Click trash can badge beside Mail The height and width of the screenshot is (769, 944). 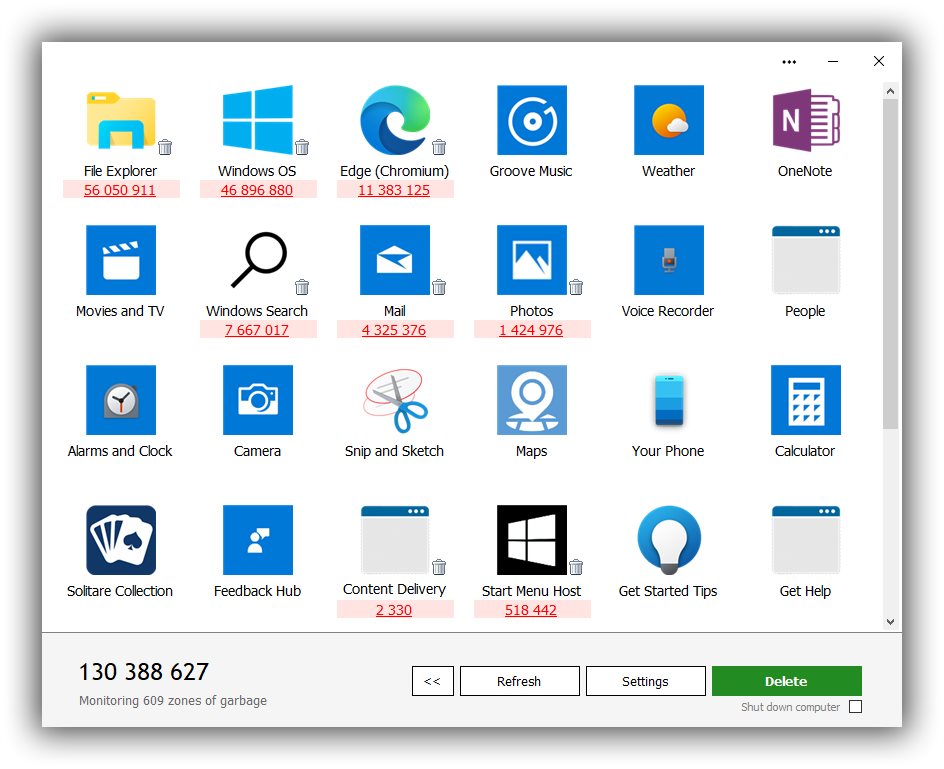pos(439,287)
